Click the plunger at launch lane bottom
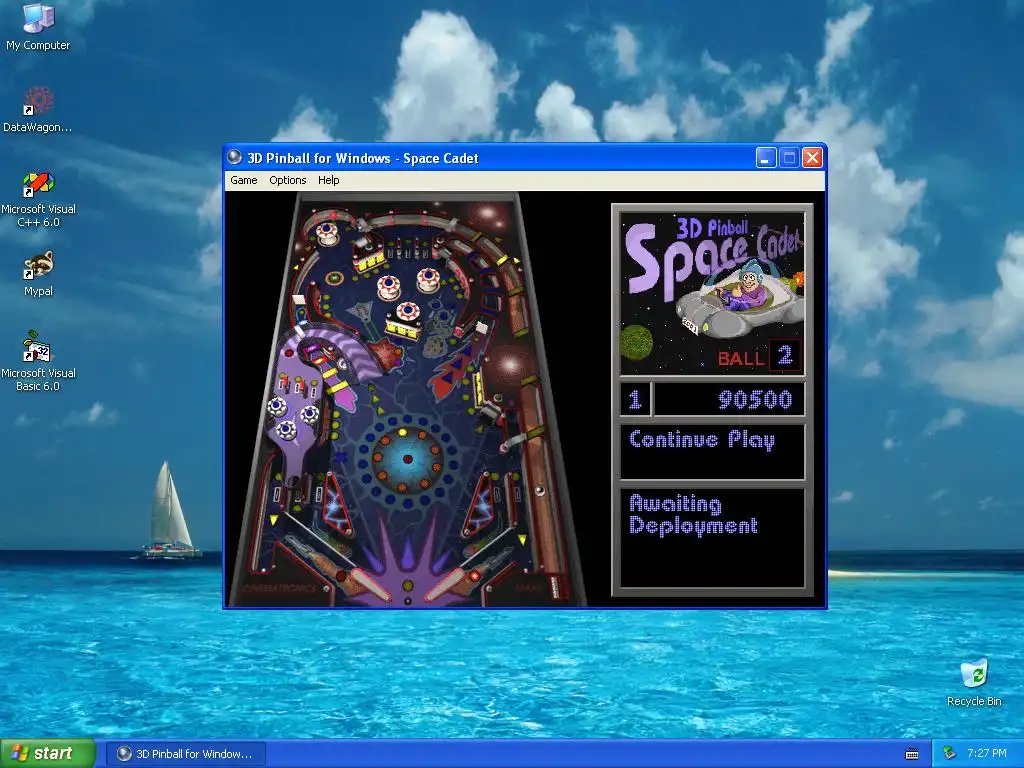 (555, 586)
